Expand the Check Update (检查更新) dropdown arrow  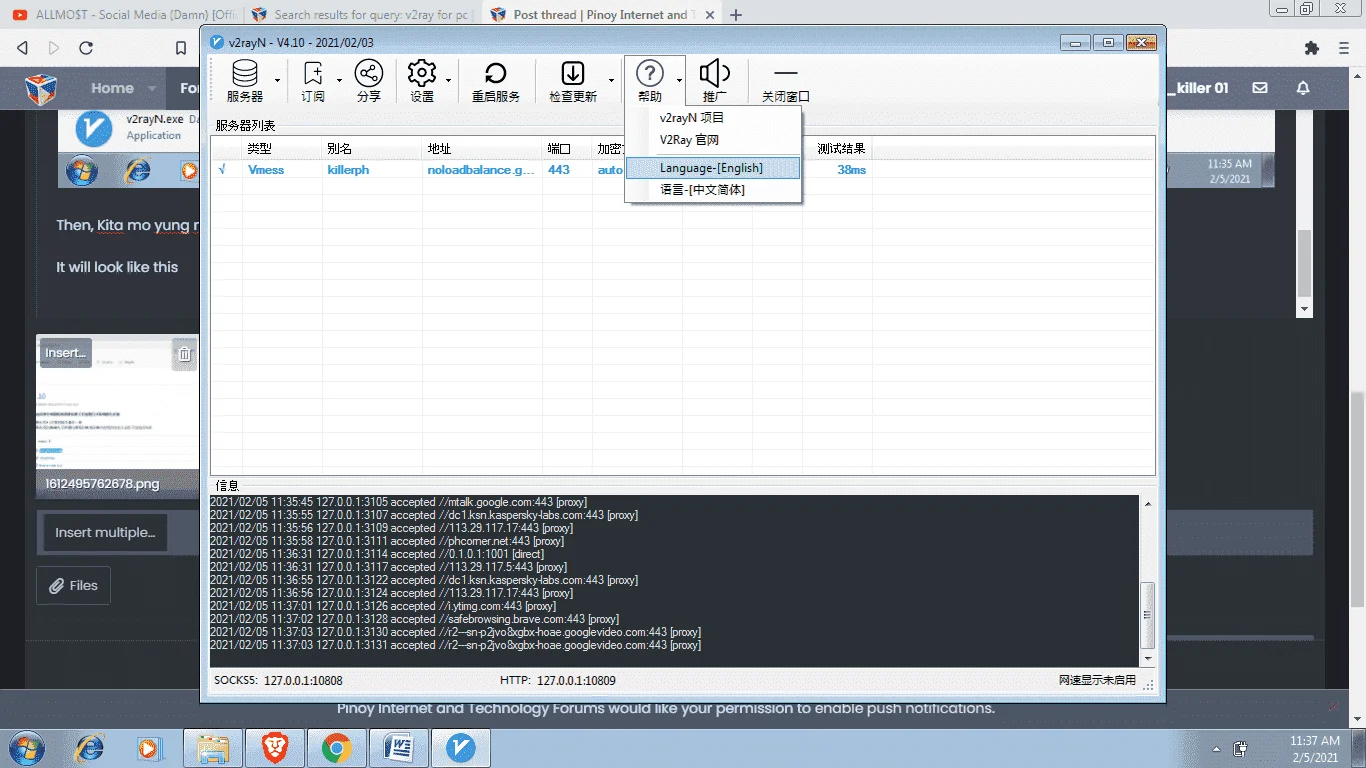[611, 80]
